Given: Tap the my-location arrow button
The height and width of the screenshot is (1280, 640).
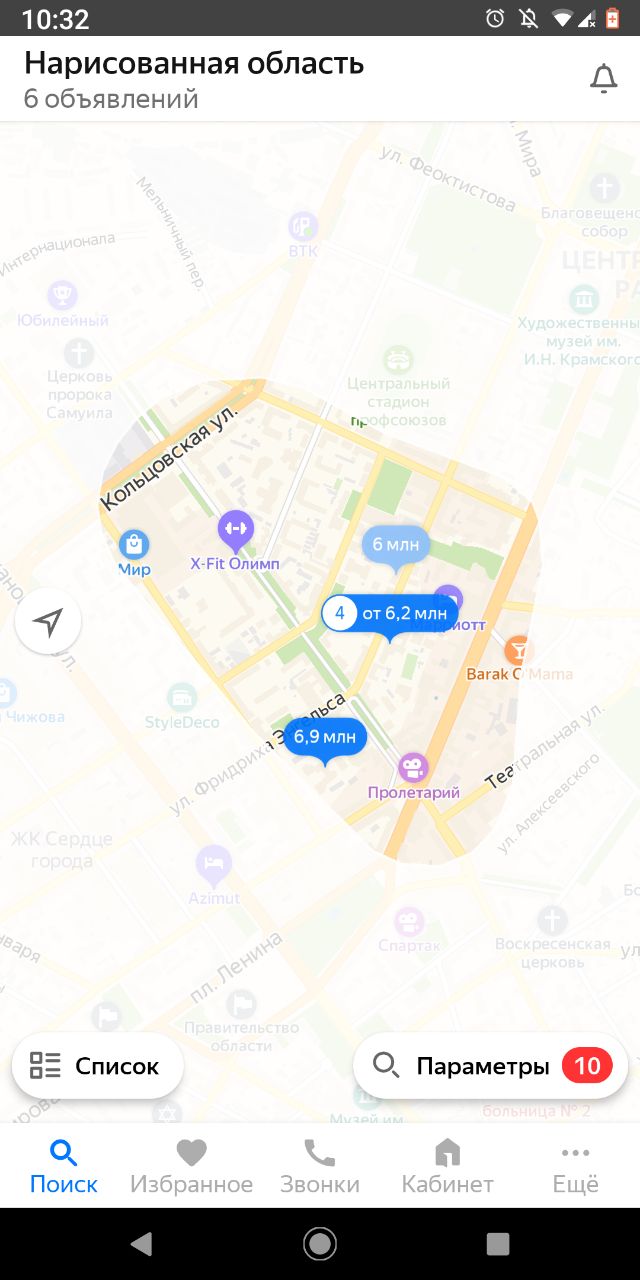Looking at the screenshot, I should [48, 621].
